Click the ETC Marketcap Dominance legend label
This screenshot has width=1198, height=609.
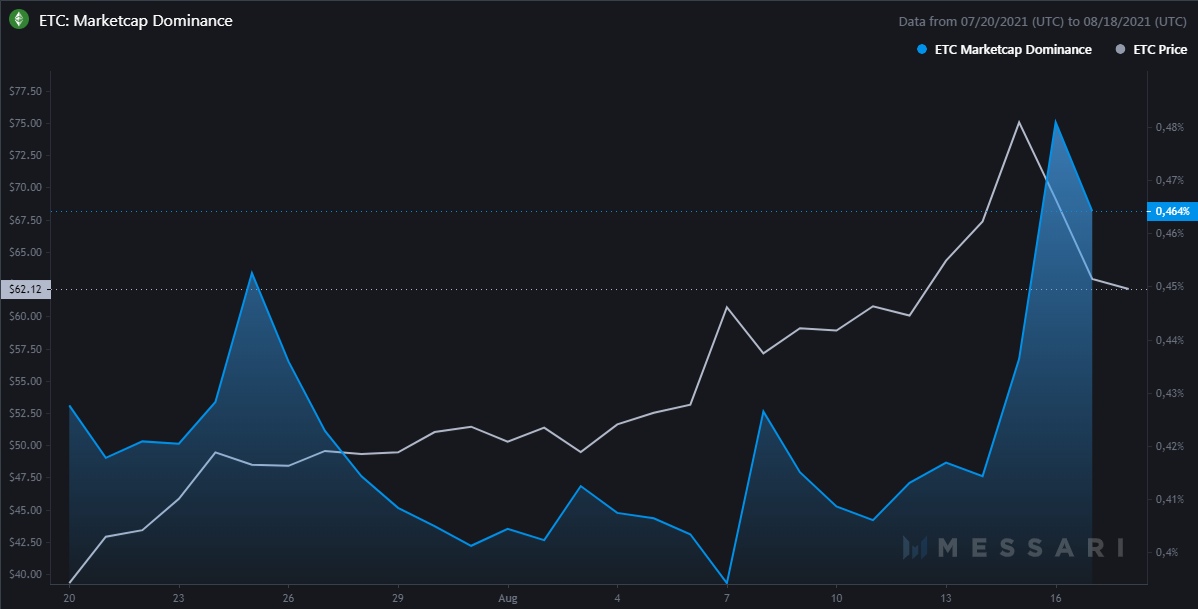tap(1013, 49)
